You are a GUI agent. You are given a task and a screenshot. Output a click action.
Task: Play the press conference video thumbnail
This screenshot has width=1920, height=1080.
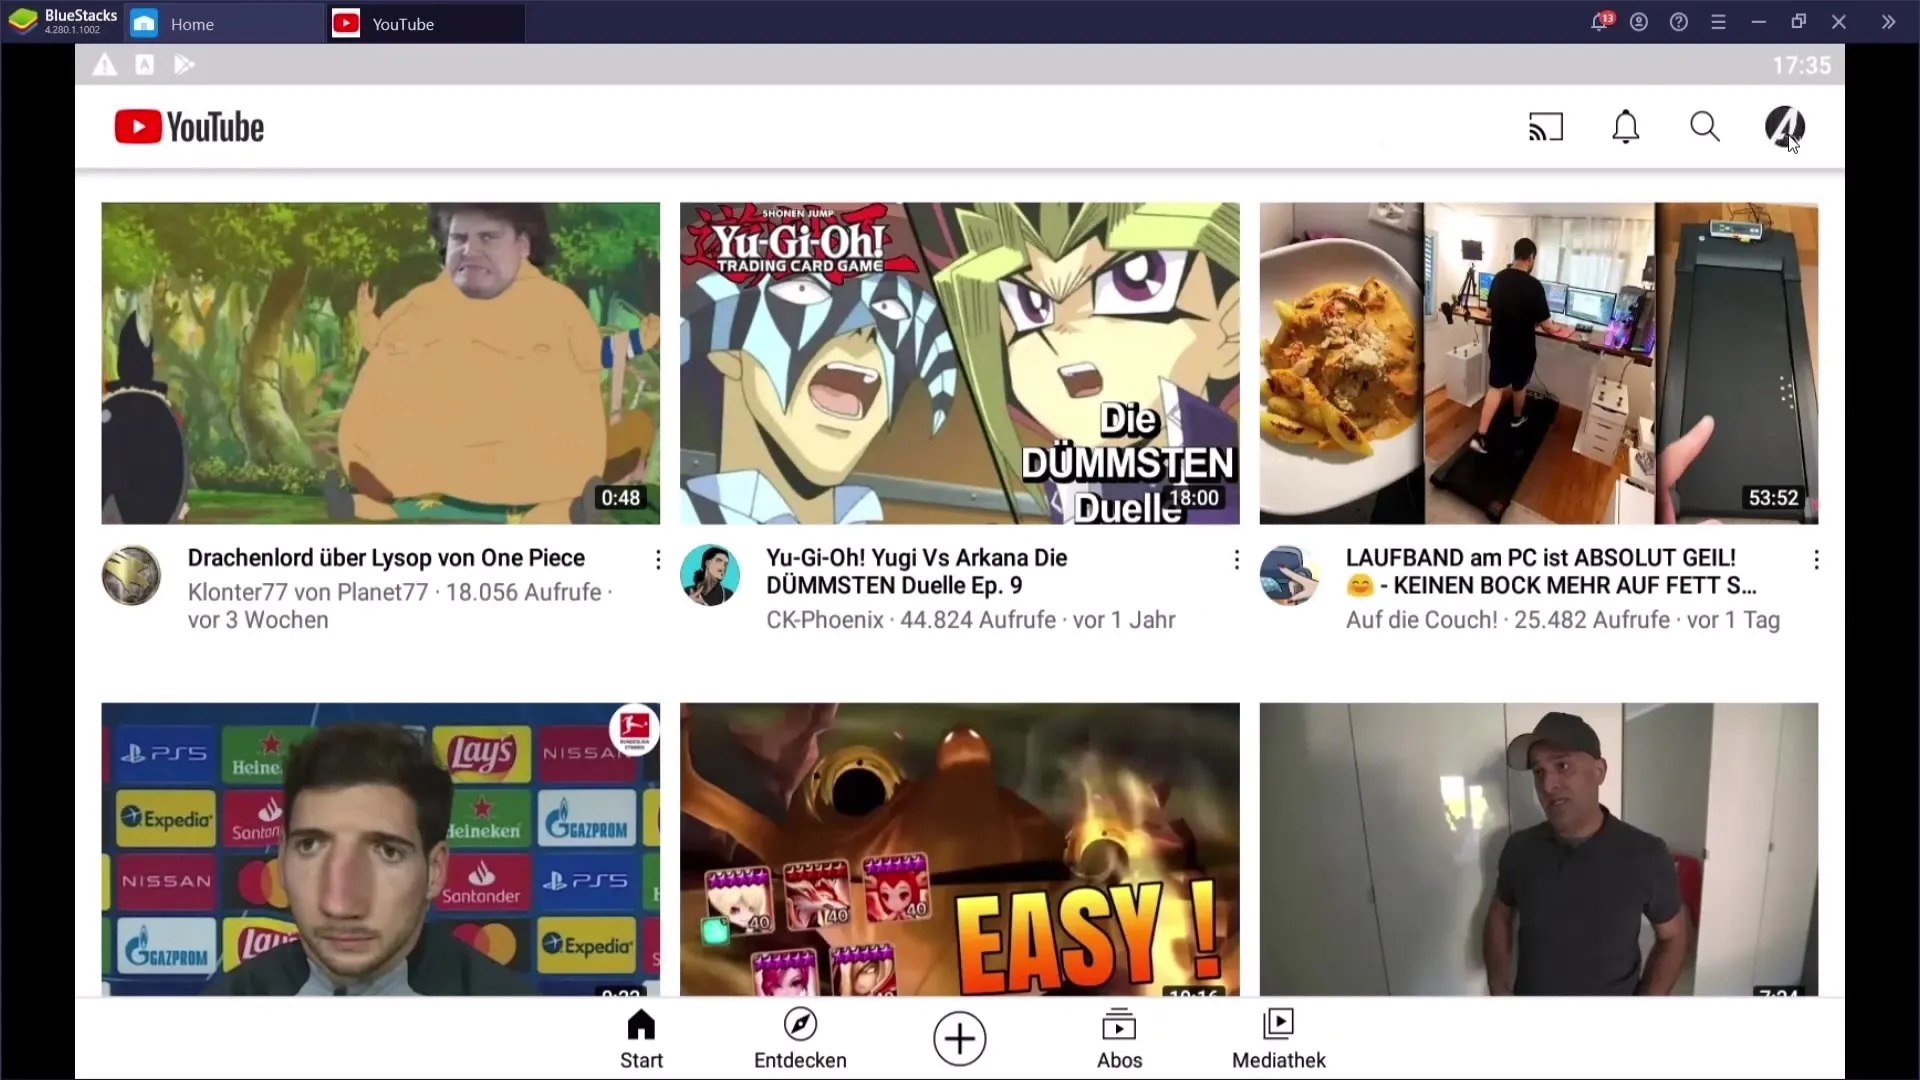(x=380, y=849)
